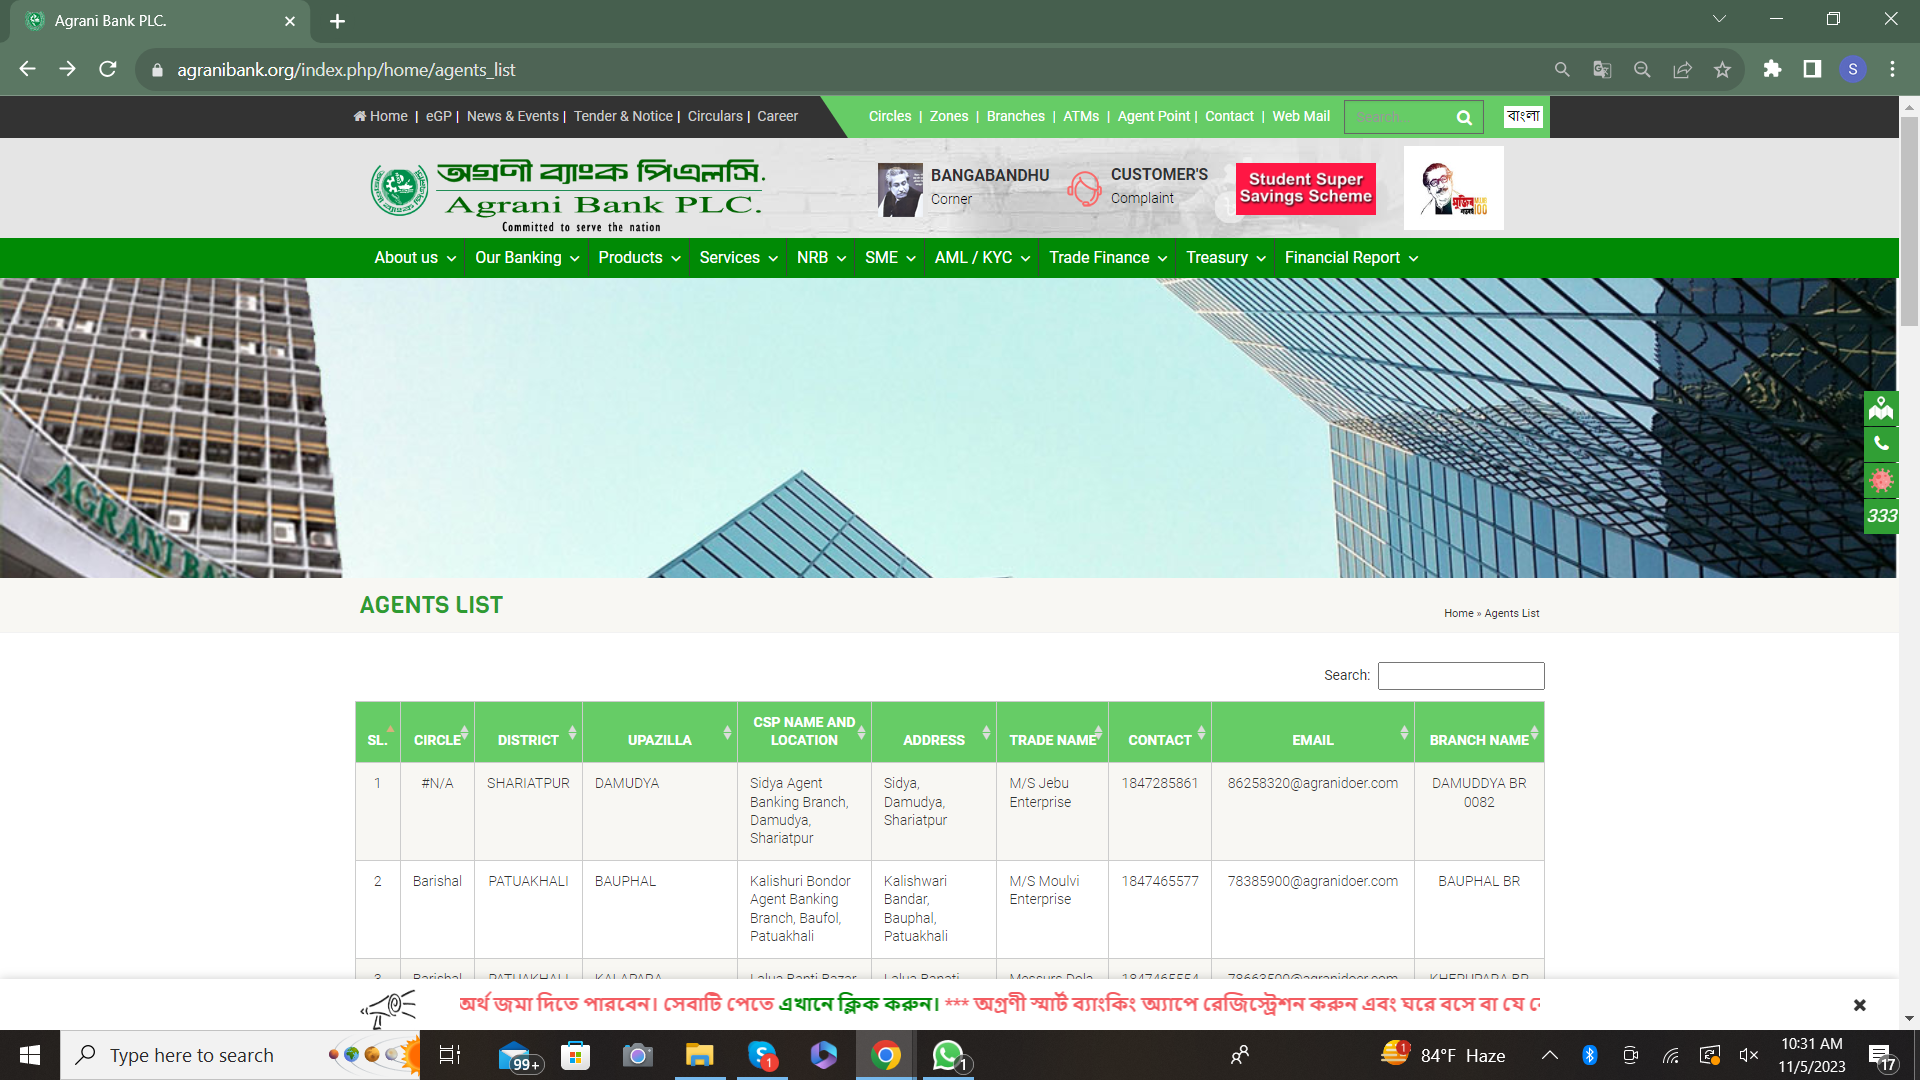Sort the table by SL. column

(378, 733)
